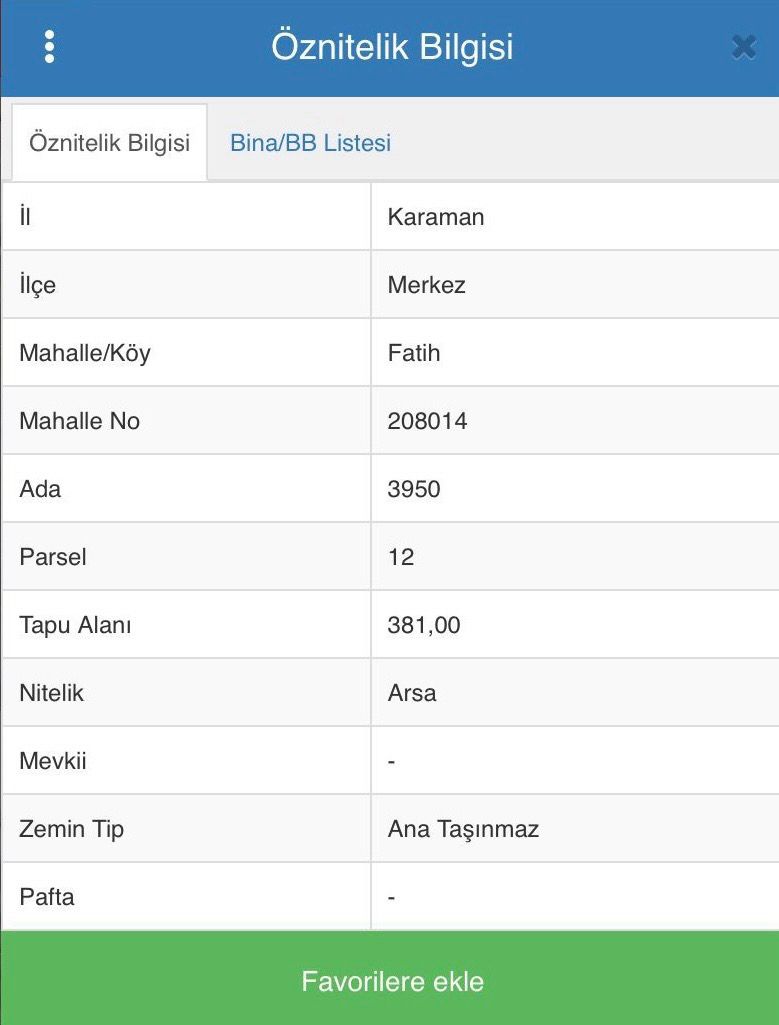This screenshot has height=1025, width=779.
Task: Select the Öznitelik Bilgisi tab
Action: [108, 143]
